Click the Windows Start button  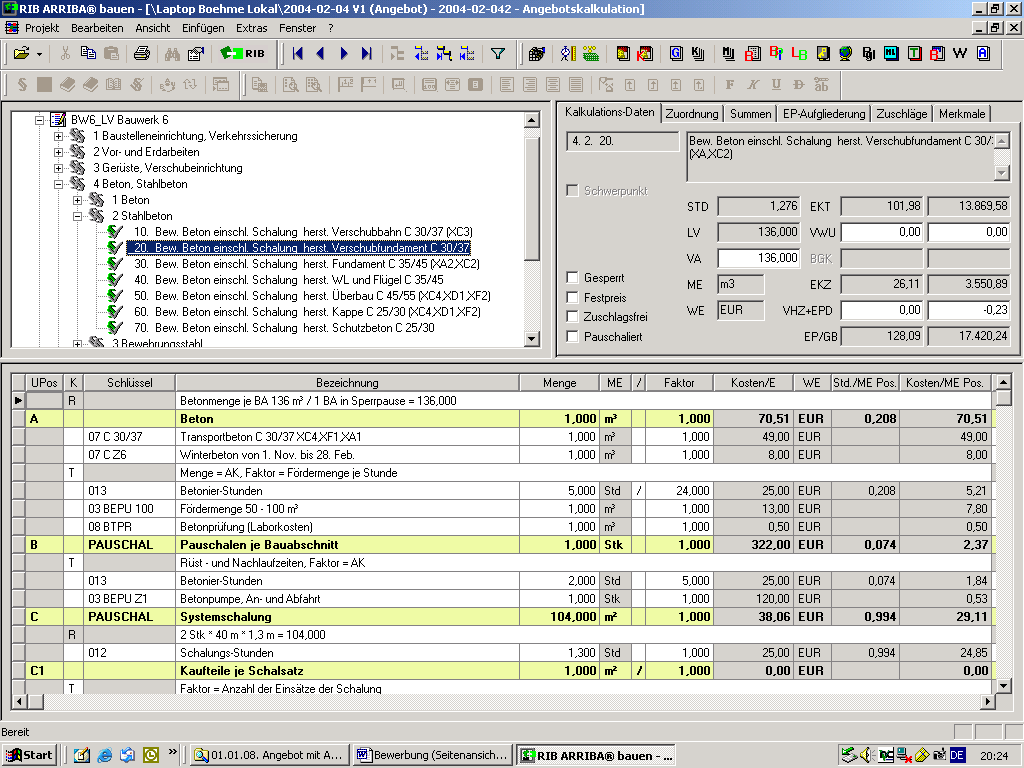[30, 754]
